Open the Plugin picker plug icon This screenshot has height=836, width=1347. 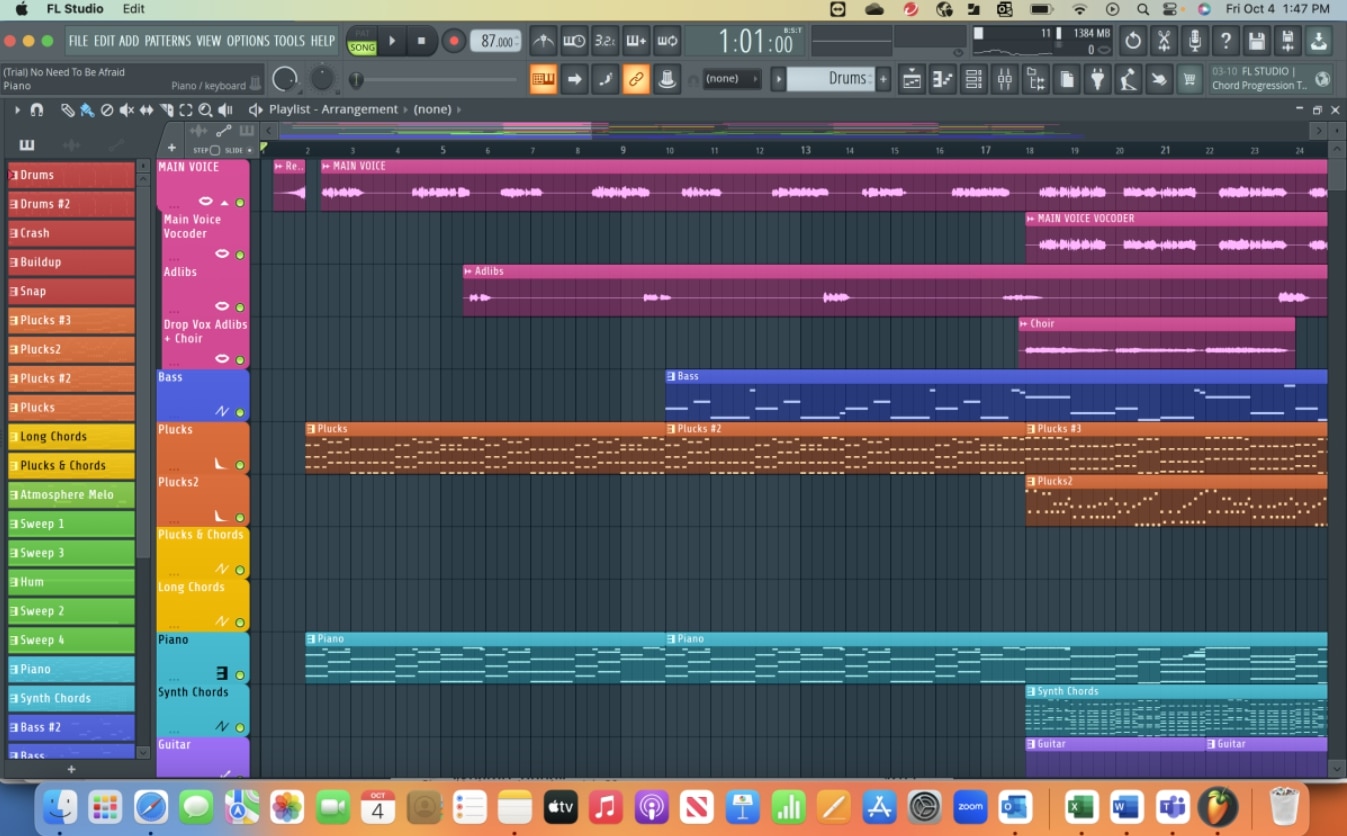pyautogui.click(x=1096, y=78)
